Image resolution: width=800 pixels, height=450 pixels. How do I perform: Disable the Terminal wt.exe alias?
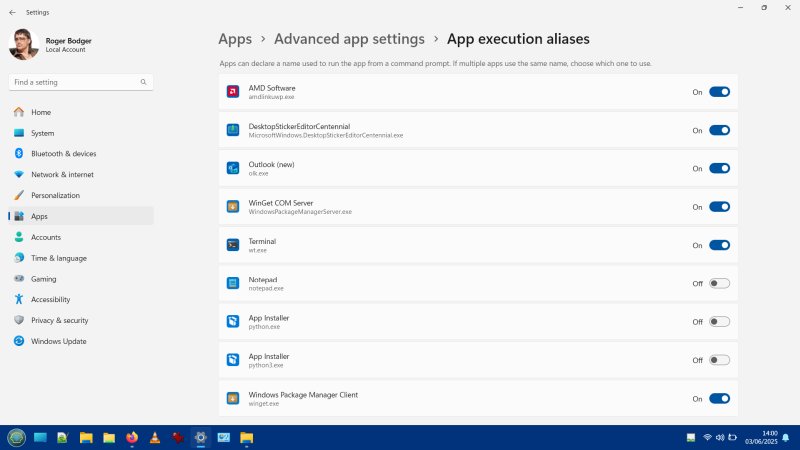pyautogui.click(x=719, y=245)
